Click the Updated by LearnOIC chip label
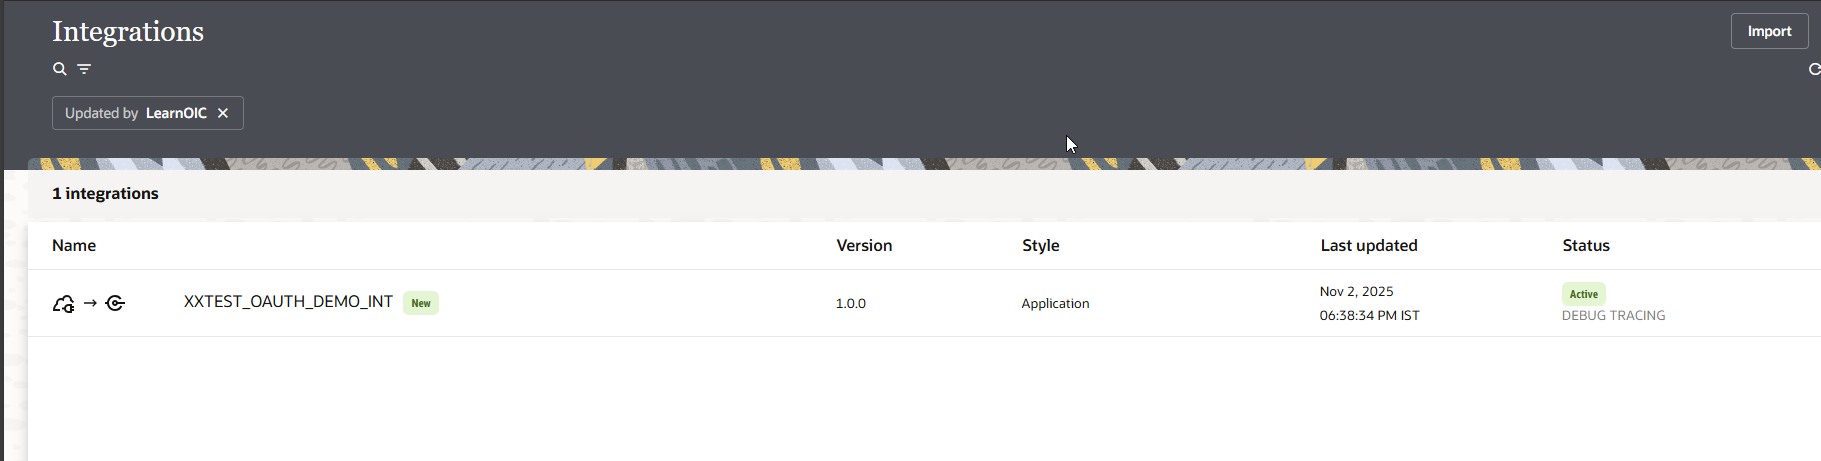 135,113
